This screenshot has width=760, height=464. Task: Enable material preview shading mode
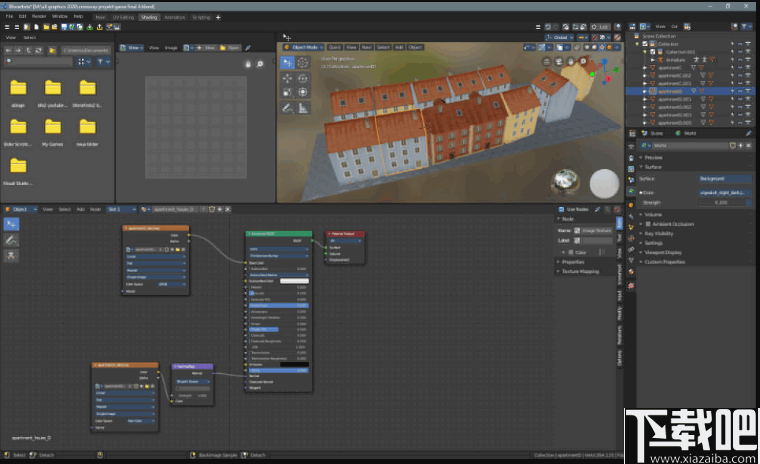coord(602,48)
